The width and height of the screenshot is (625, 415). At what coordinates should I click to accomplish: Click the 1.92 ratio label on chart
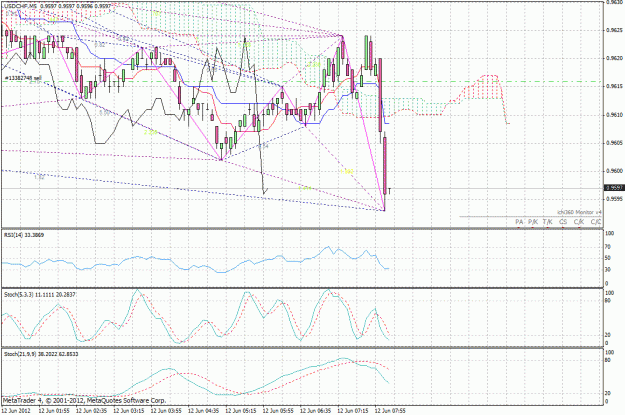pos(39,177)
